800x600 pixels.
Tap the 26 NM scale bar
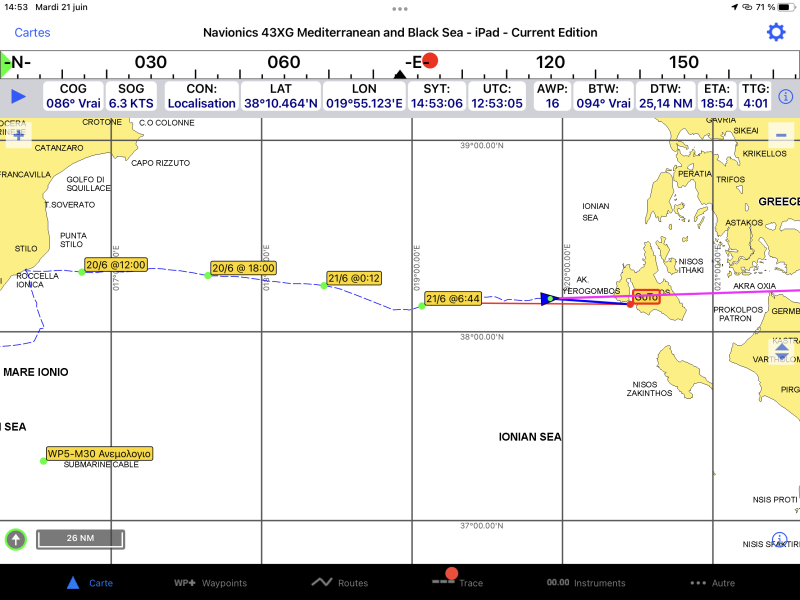coord(80,539)
